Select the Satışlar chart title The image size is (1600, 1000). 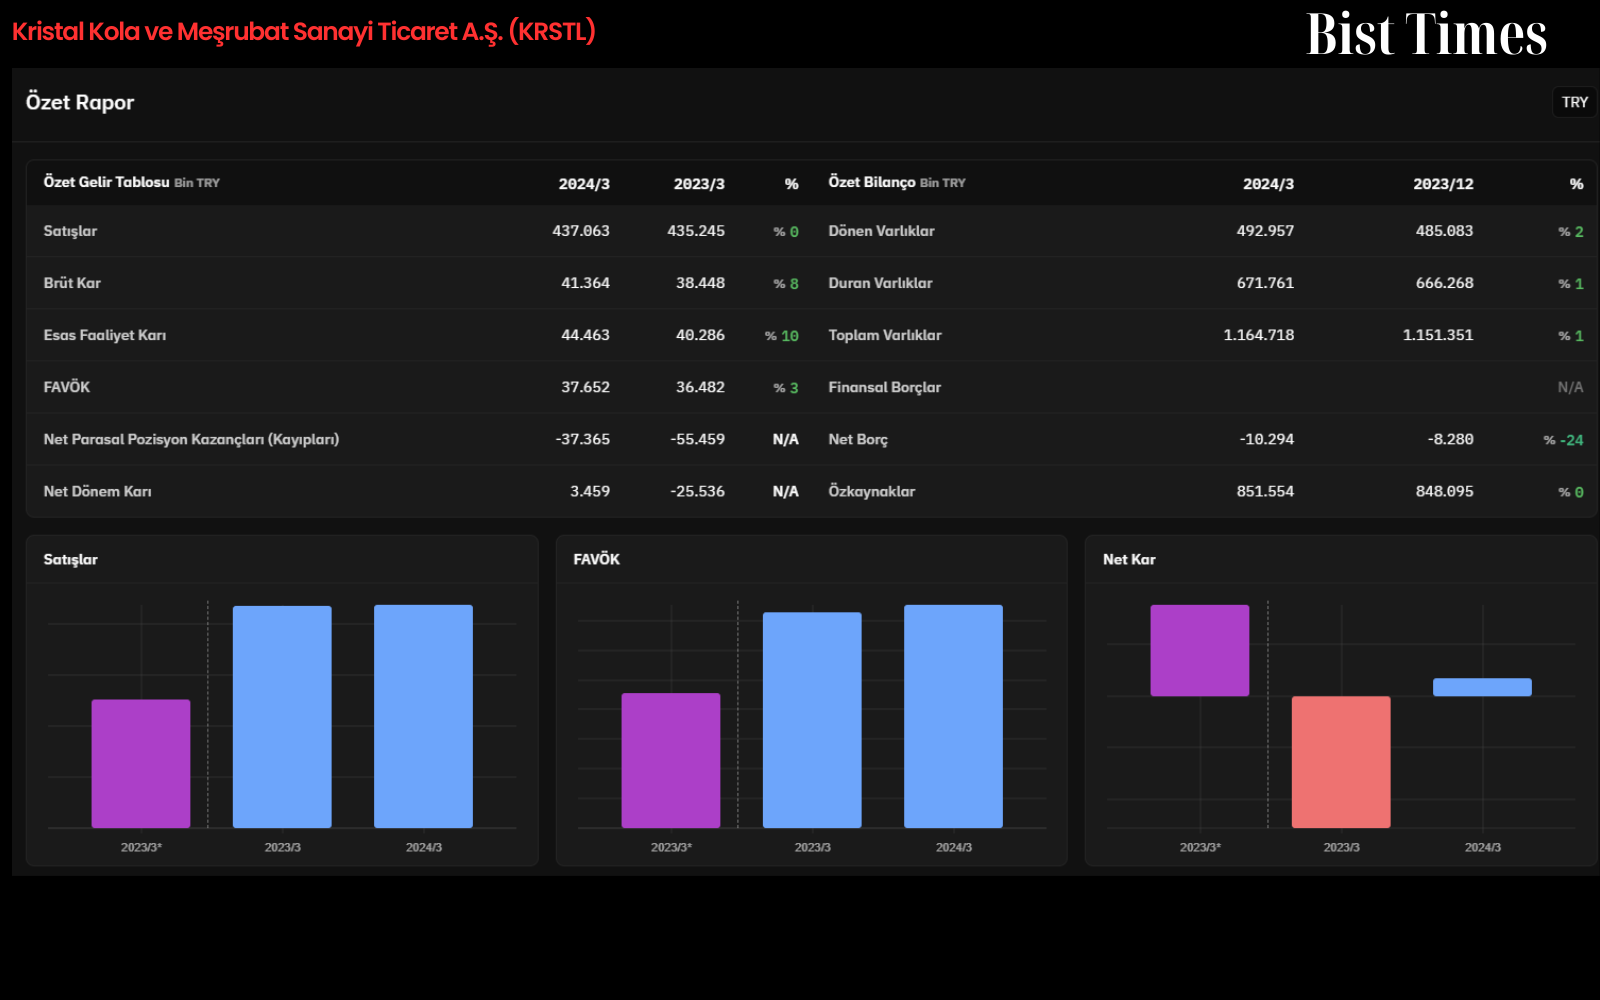click(x=70, y=559)
